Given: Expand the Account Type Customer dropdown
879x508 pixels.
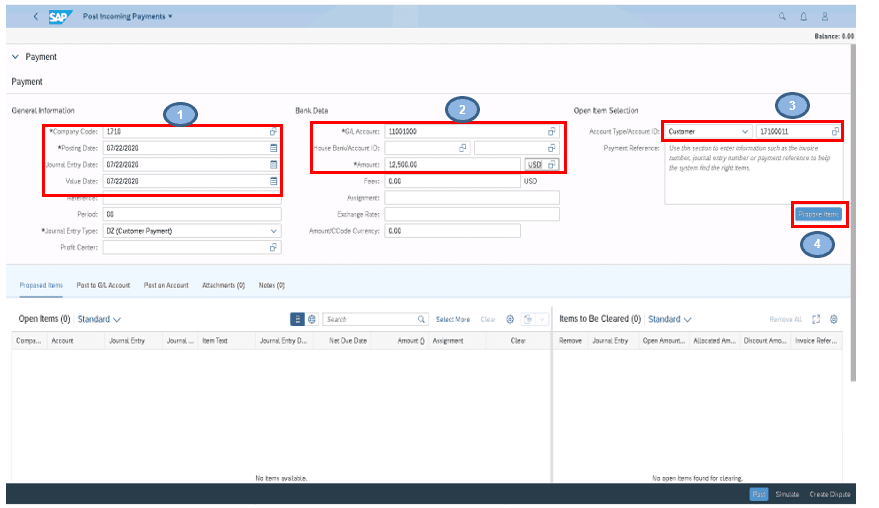Looking at the screenshot, I should coord(744,131).
